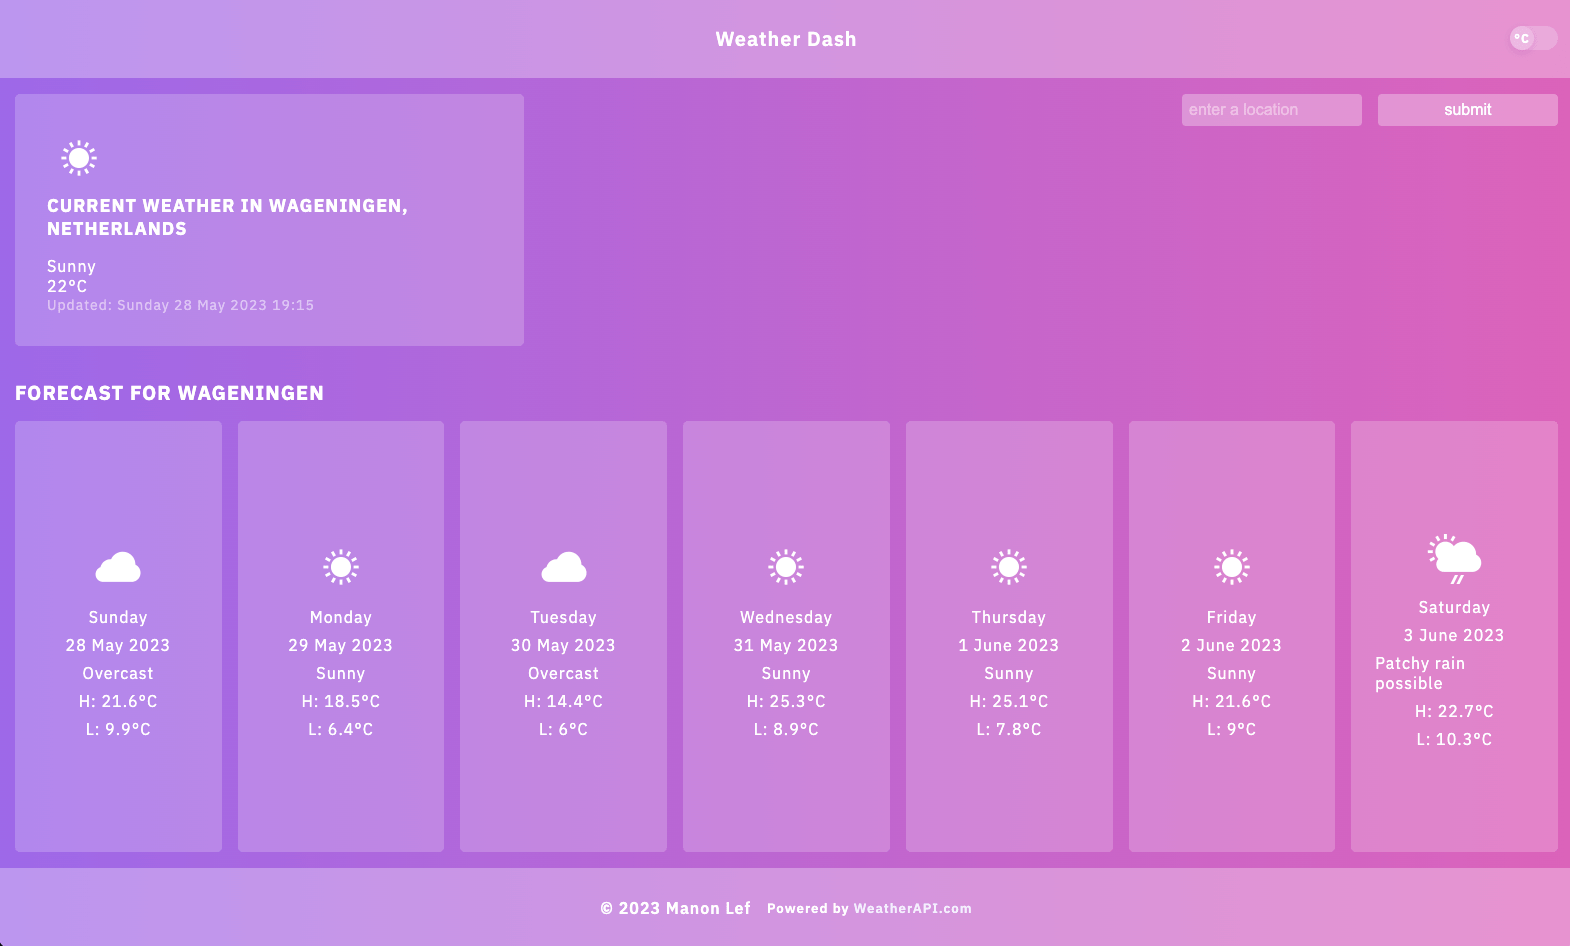Click the sun icon on Thursday's card

[x=1008, y=565]
